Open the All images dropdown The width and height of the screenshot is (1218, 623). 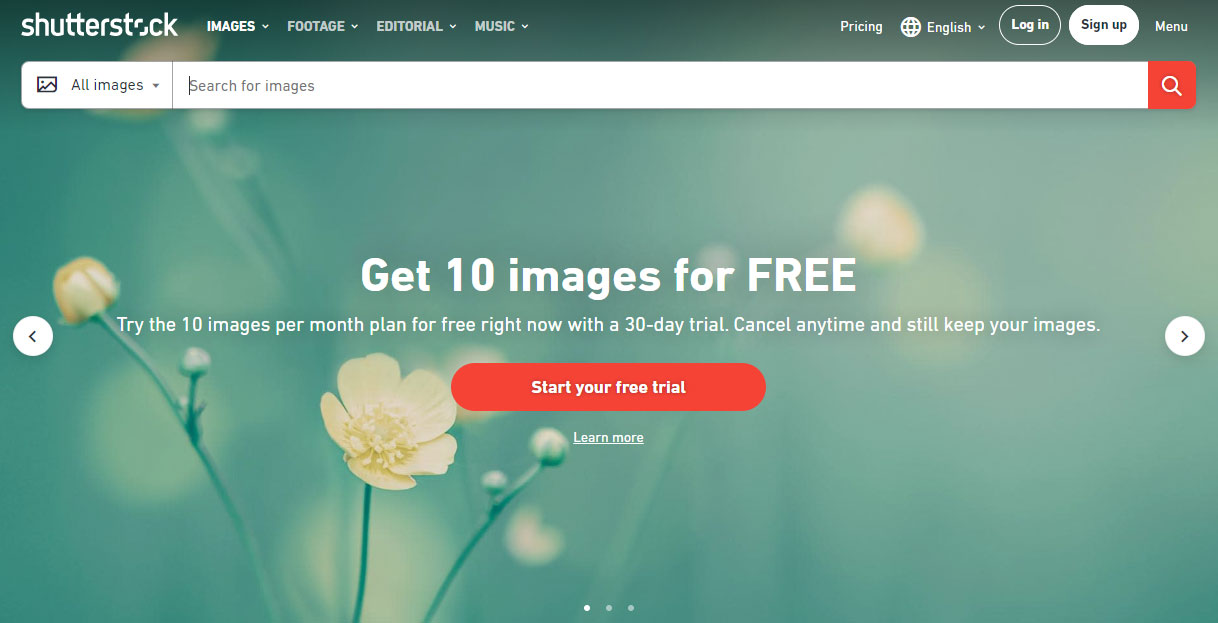[98, 85]
